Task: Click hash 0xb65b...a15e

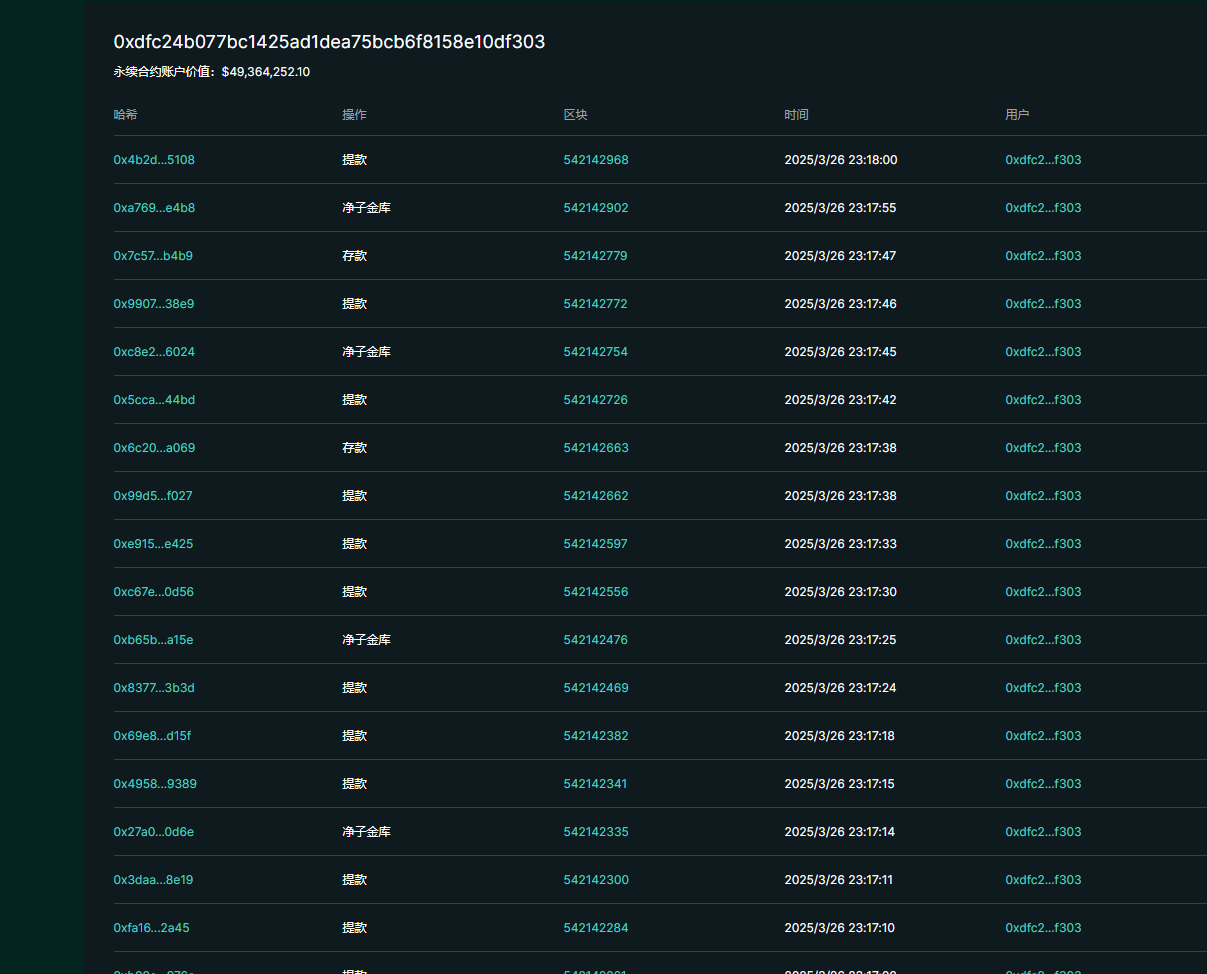Action: tap(153, 640)
